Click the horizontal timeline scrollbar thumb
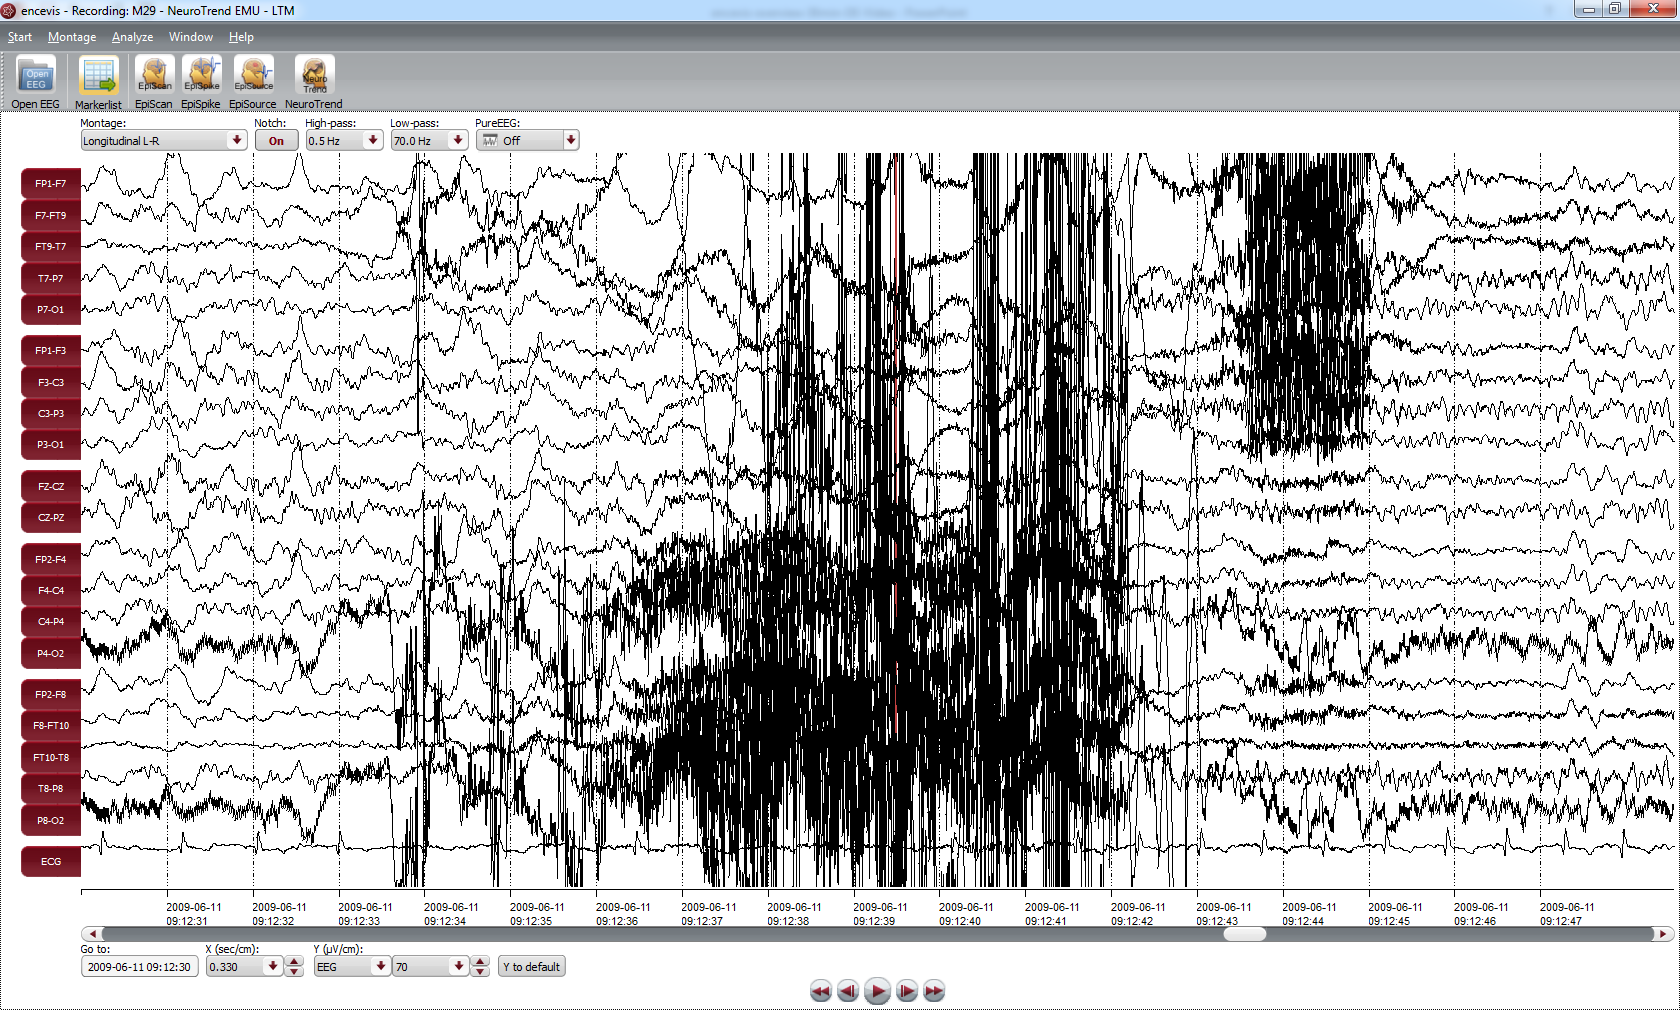 tap(1245, 934)
